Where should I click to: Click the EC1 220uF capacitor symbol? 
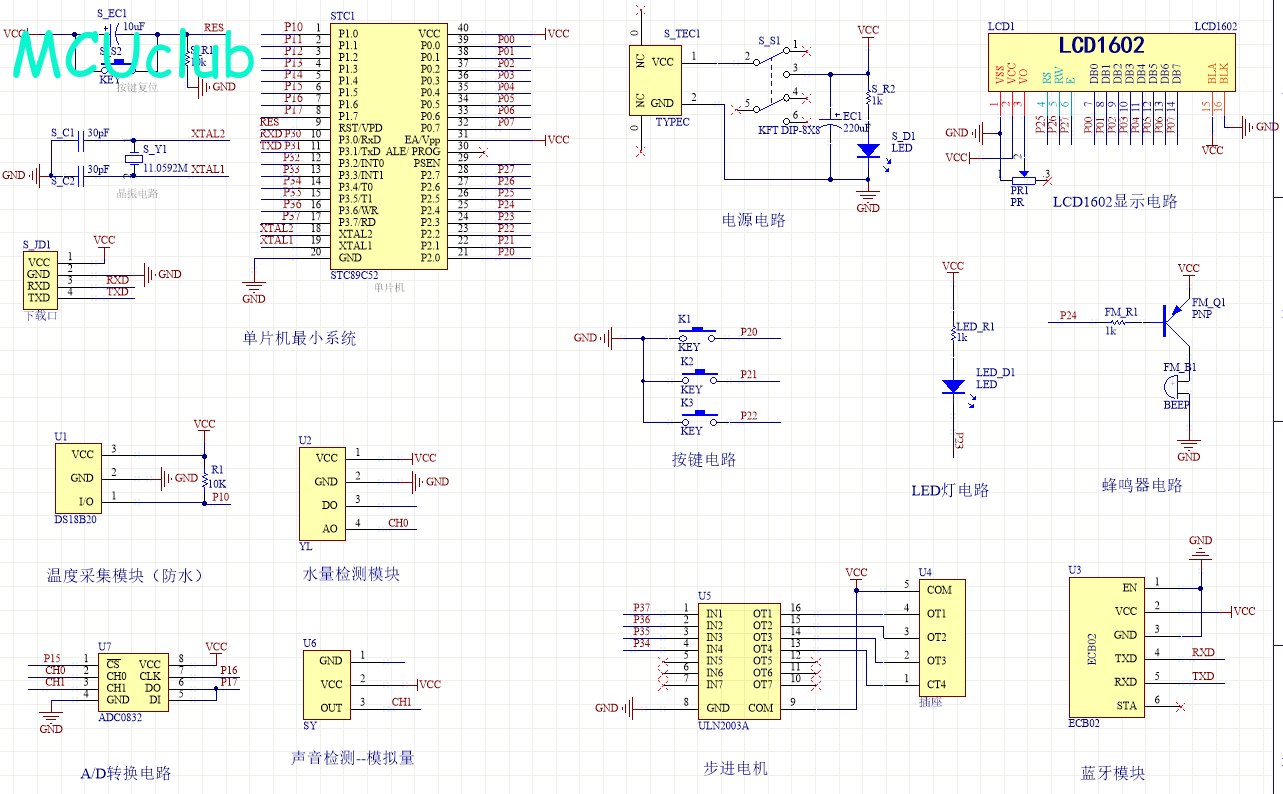pos(829,121)
